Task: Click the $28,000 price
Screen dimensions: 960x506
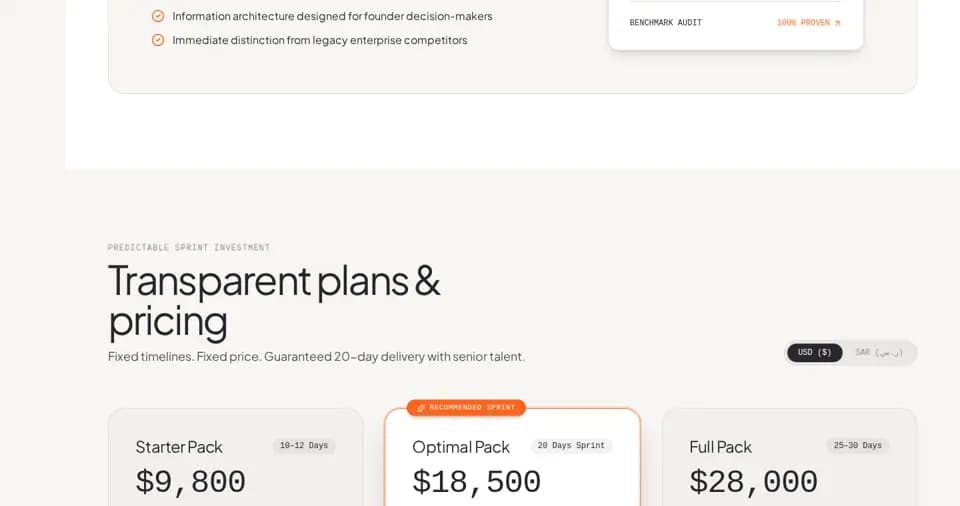Action: pos(754,482)
